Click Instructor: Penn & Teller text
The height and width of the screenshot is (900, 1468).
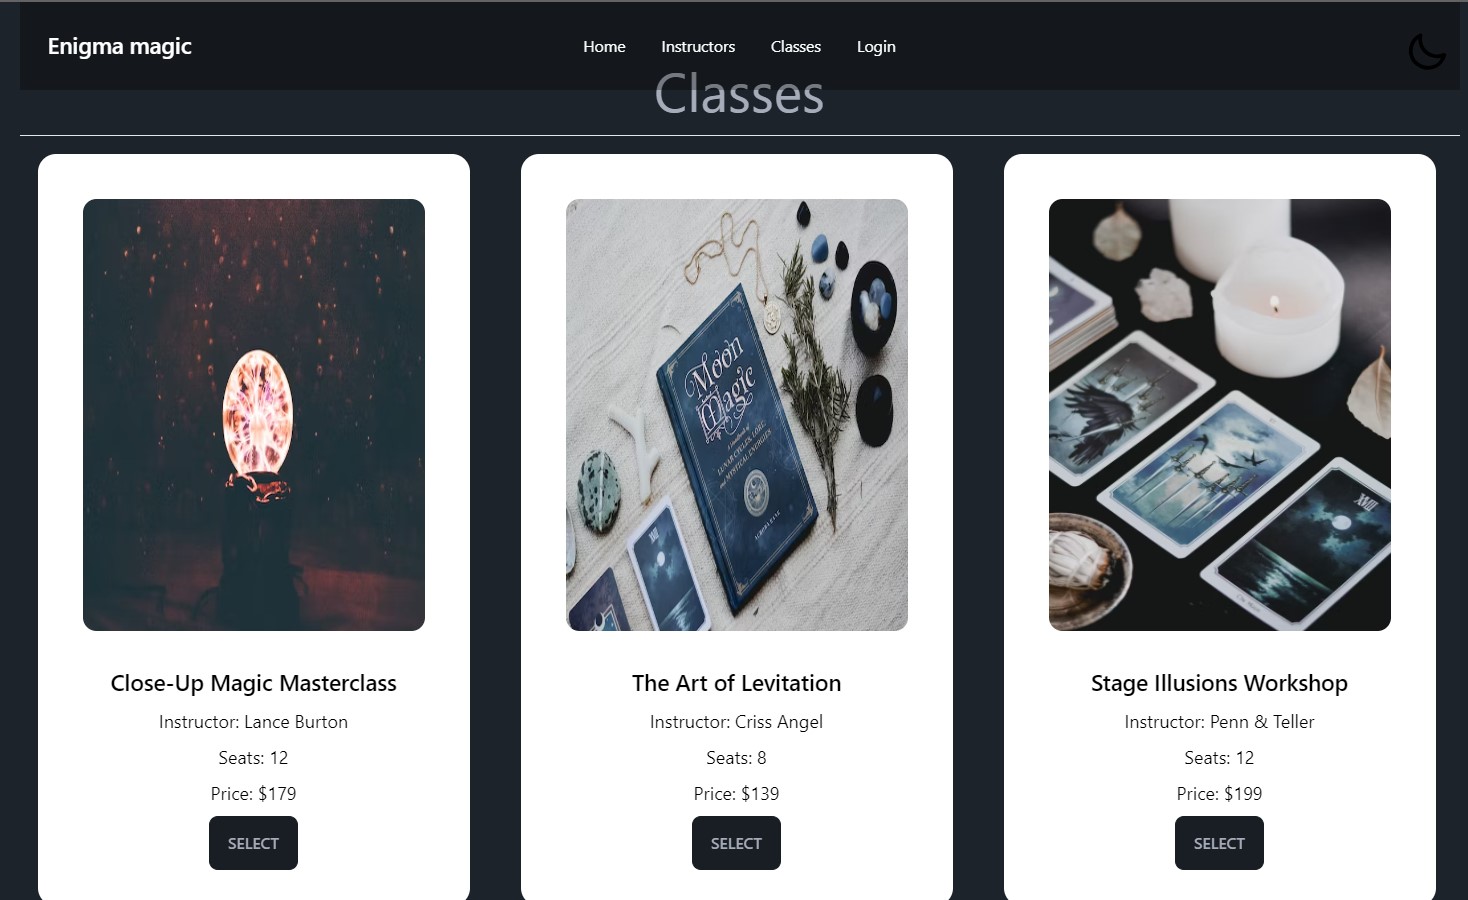1220,722
